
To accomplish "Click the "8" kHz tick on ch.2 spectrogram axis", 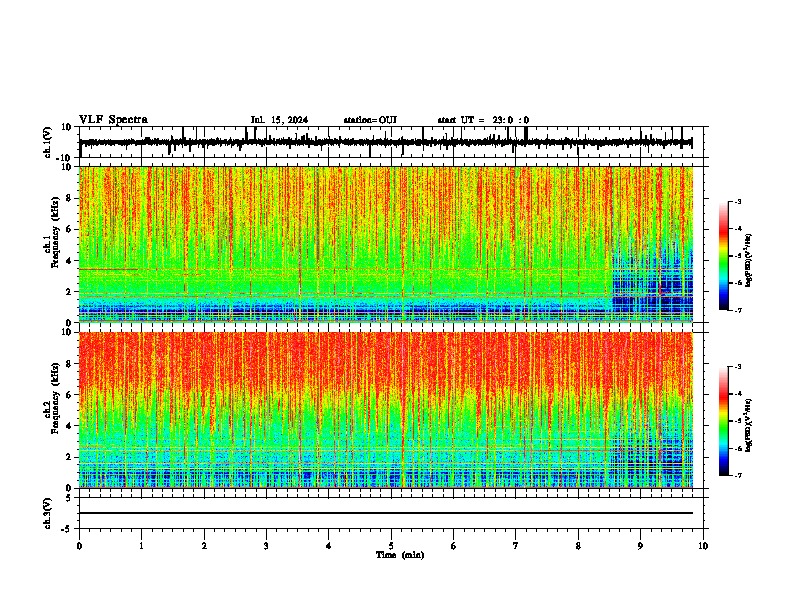I will point(70,364).
